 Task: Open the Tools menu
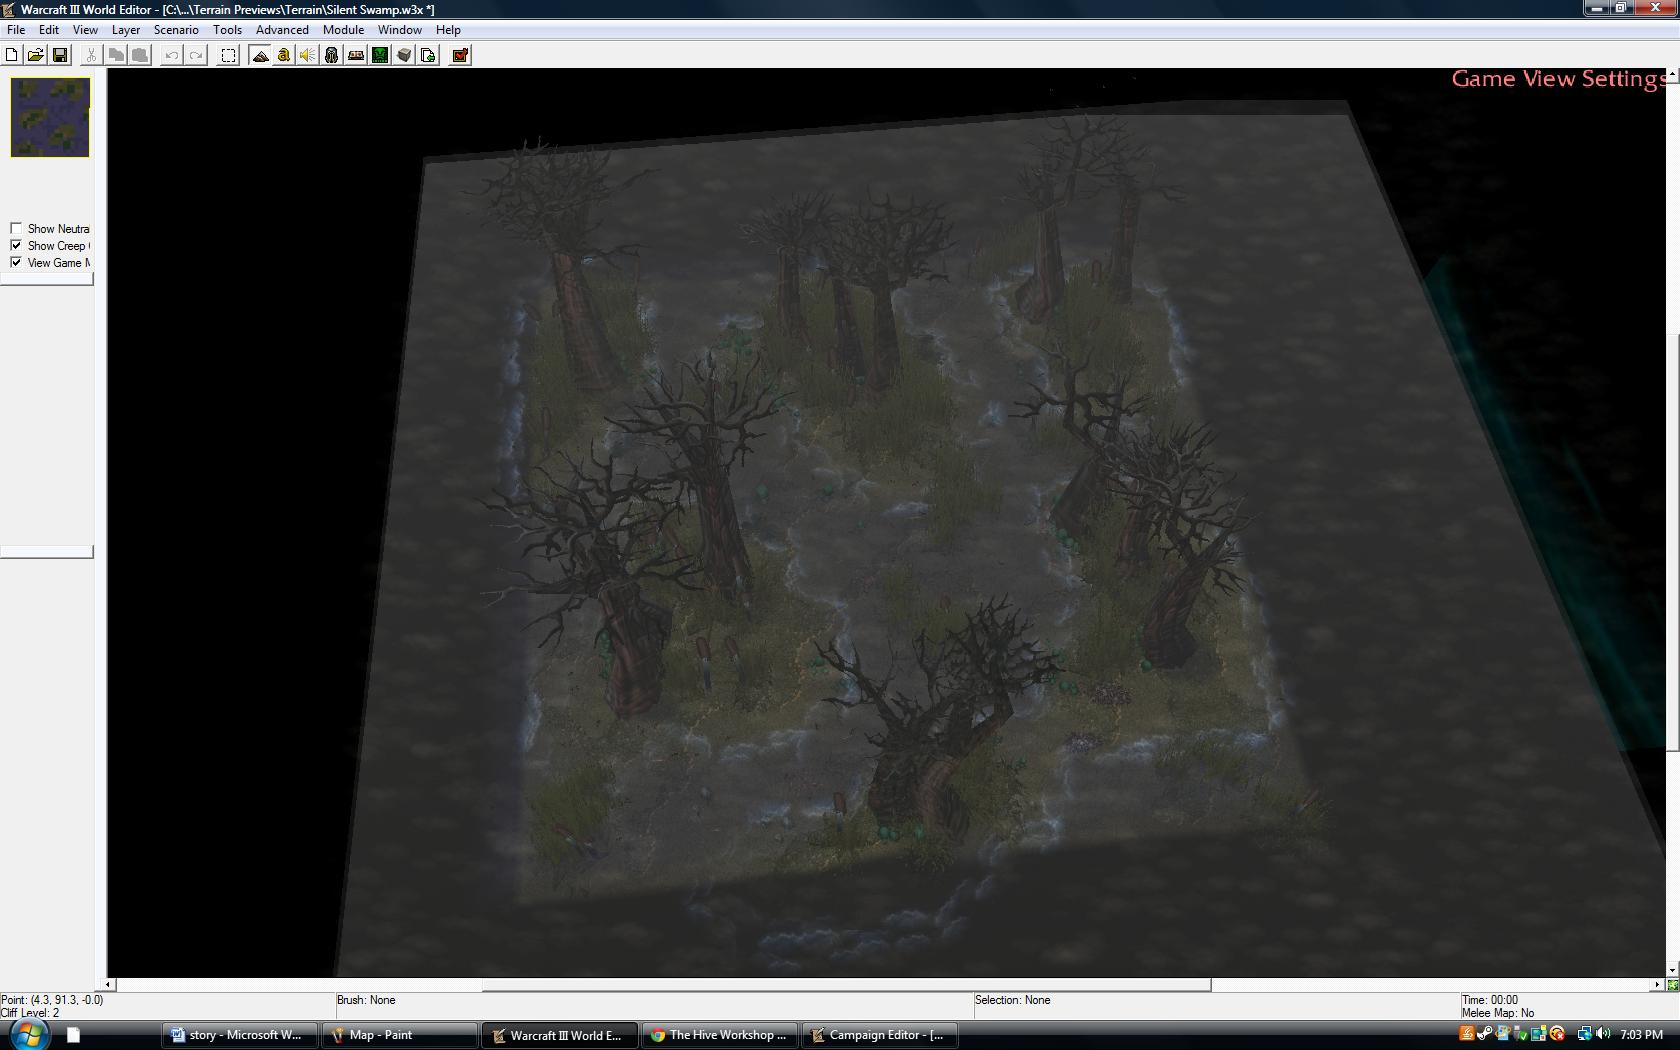[x=227, y=30]
